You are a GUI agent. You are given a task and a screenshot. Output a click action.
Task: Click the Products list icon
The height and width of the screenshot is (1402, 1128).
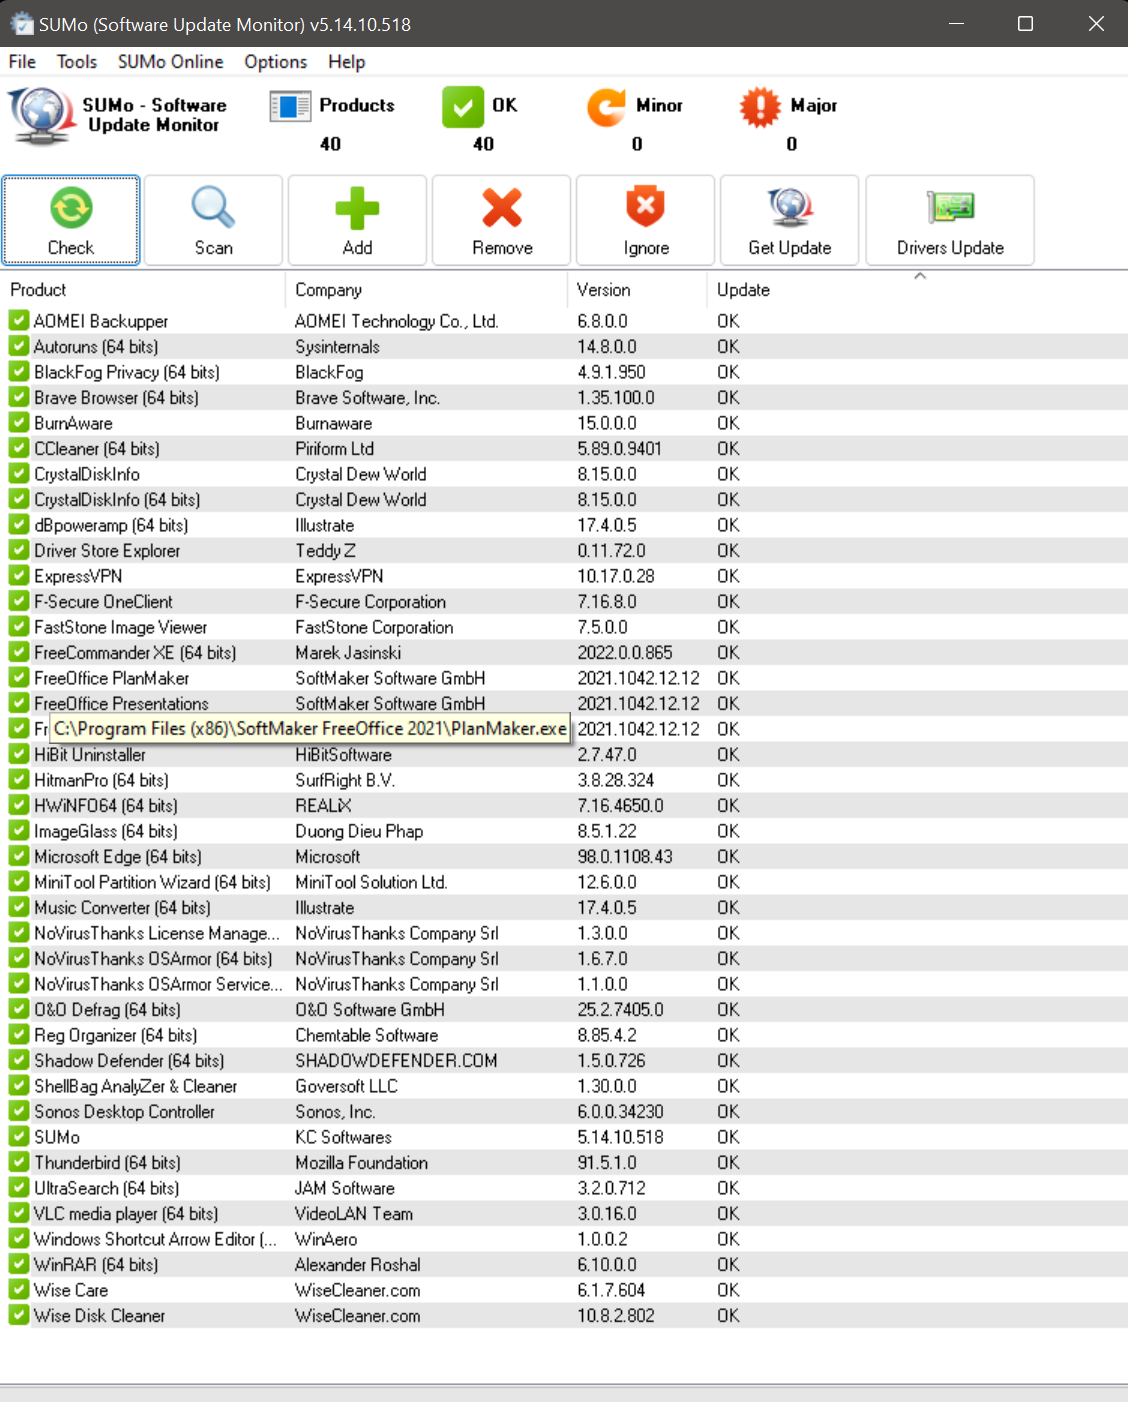[x=290, y=106]
